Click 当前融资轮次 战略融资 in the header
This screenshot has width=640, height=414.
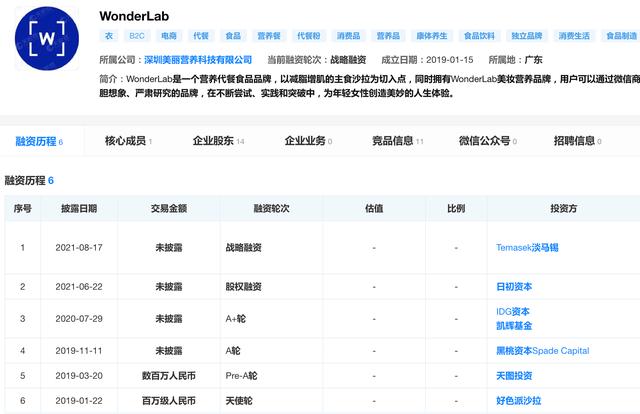(x=317, y=60)
